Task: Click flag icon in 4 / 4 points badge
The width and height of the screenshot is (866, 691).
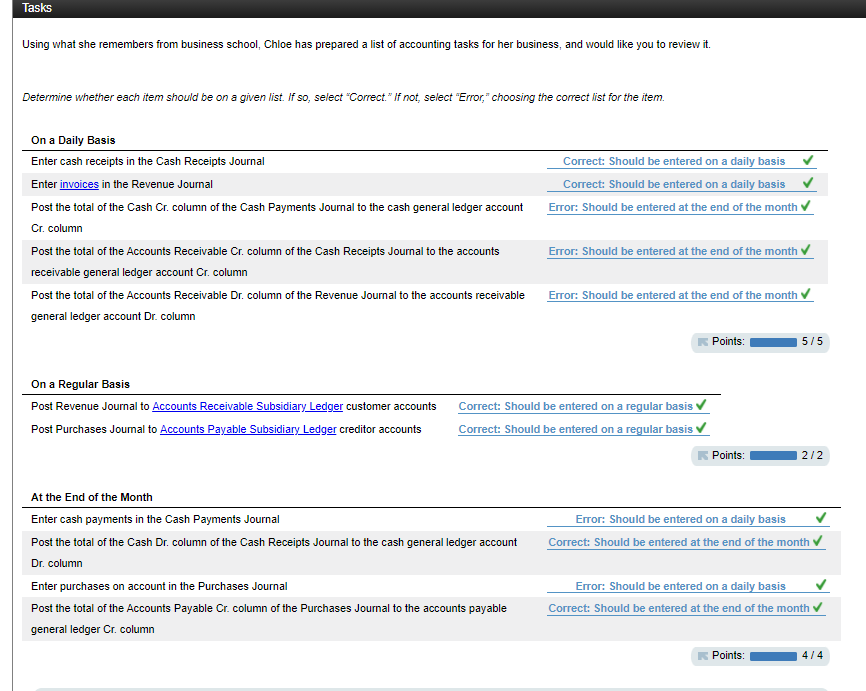Action: point(703,656)
